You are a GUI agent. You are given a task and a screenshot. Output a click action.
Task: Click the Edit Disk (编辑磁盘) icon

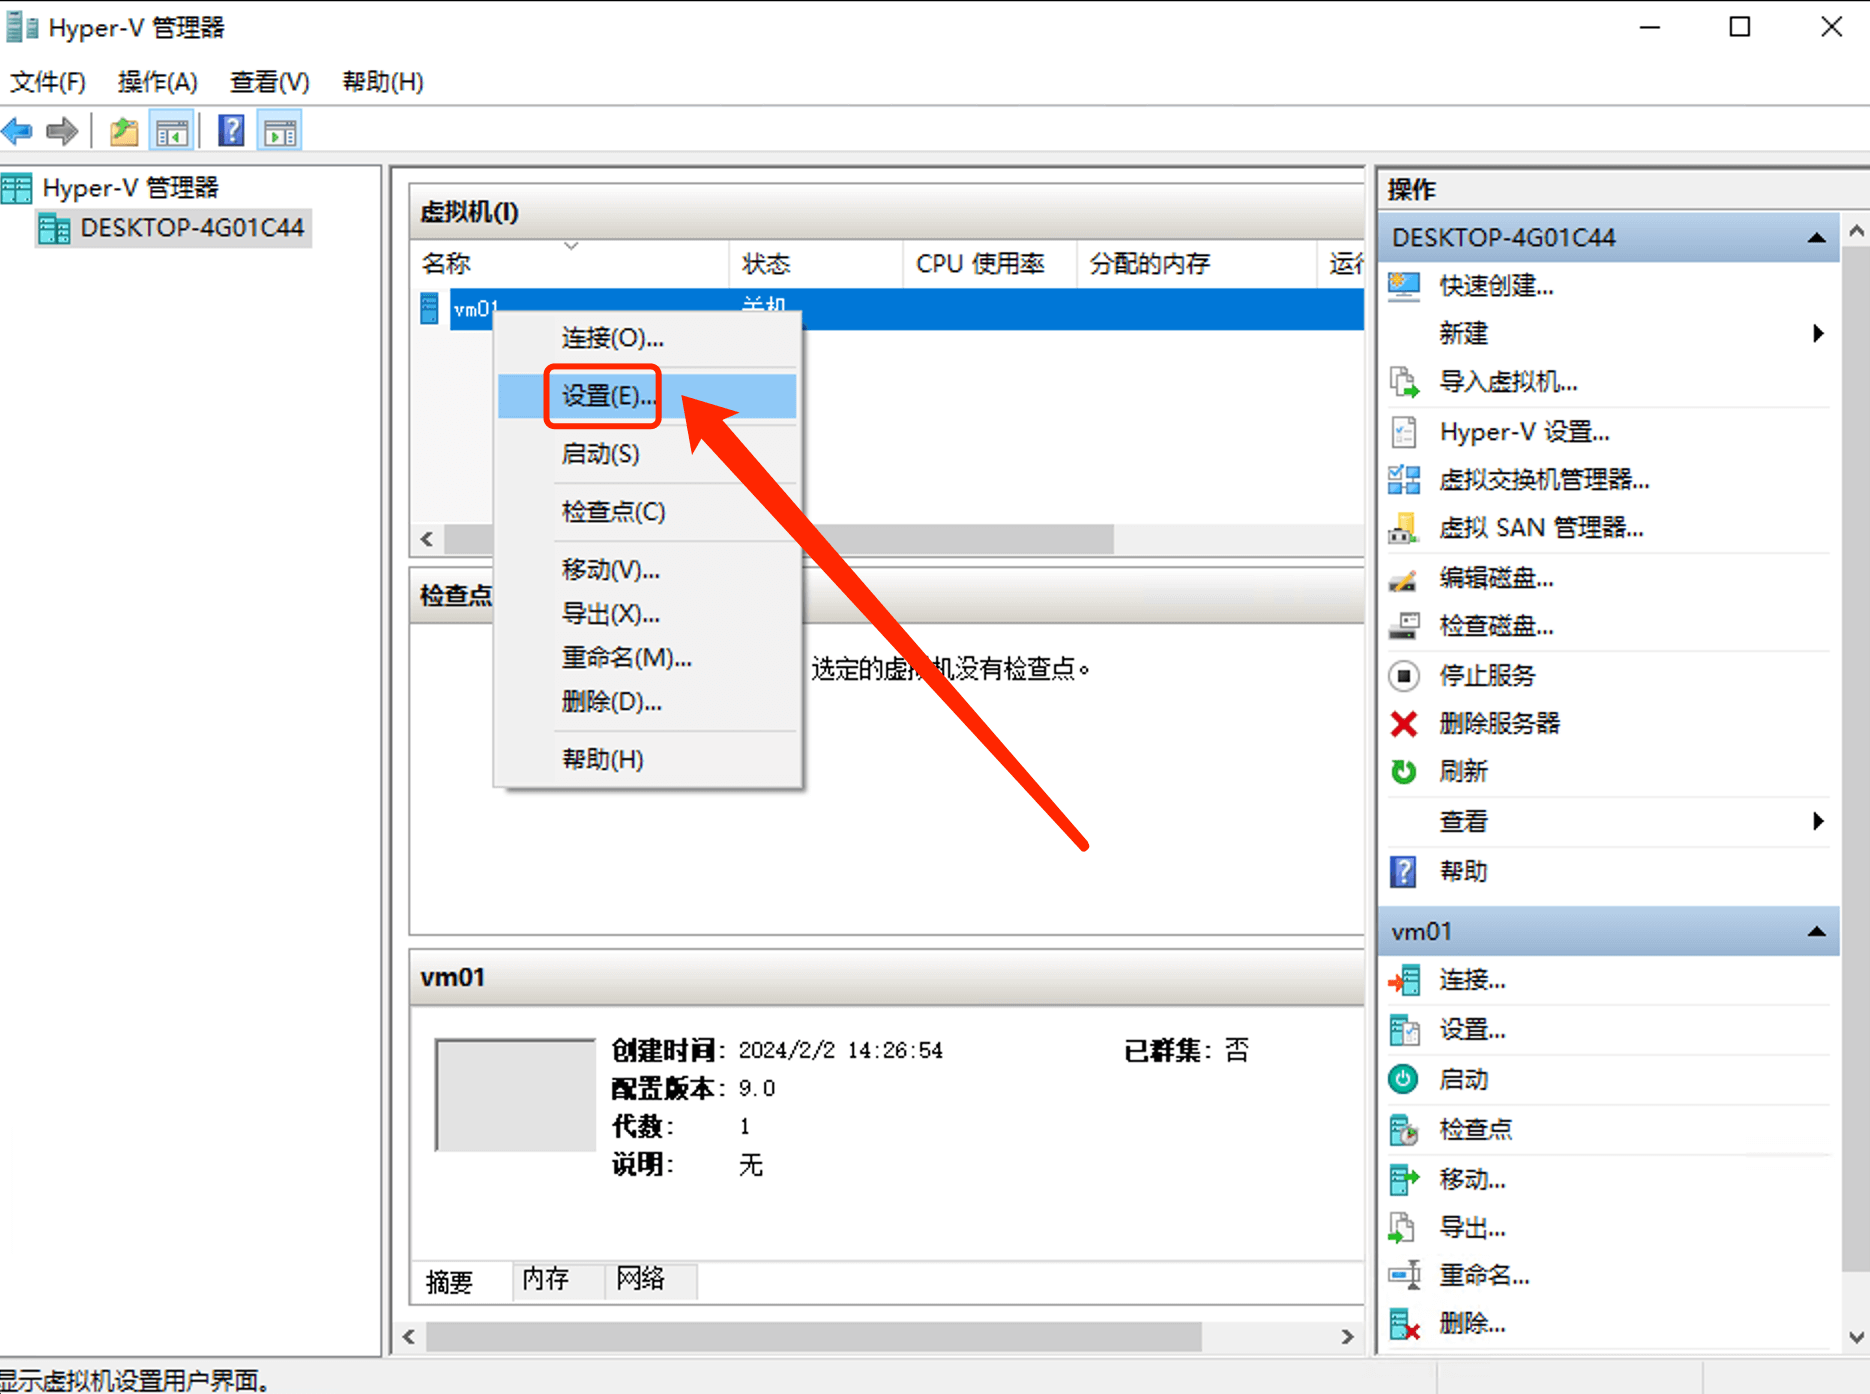[x=1404, y=578]
